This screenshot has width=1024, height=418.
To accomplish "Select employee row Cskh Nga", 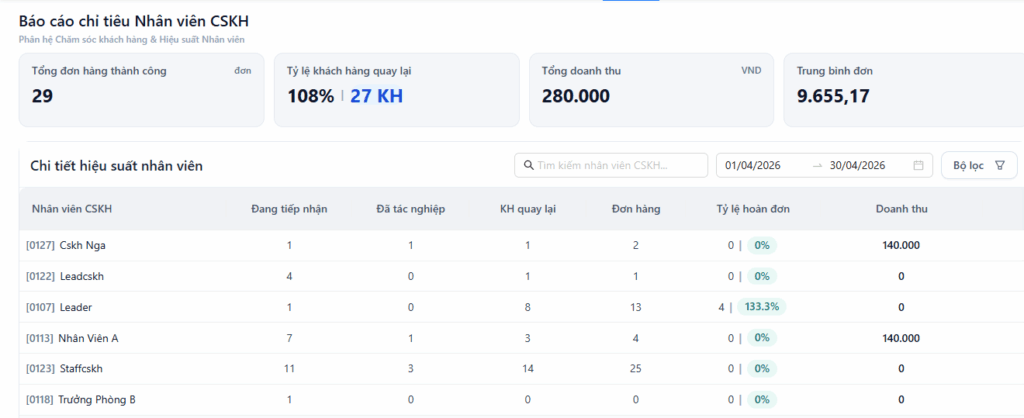I will tap(521, 246).
